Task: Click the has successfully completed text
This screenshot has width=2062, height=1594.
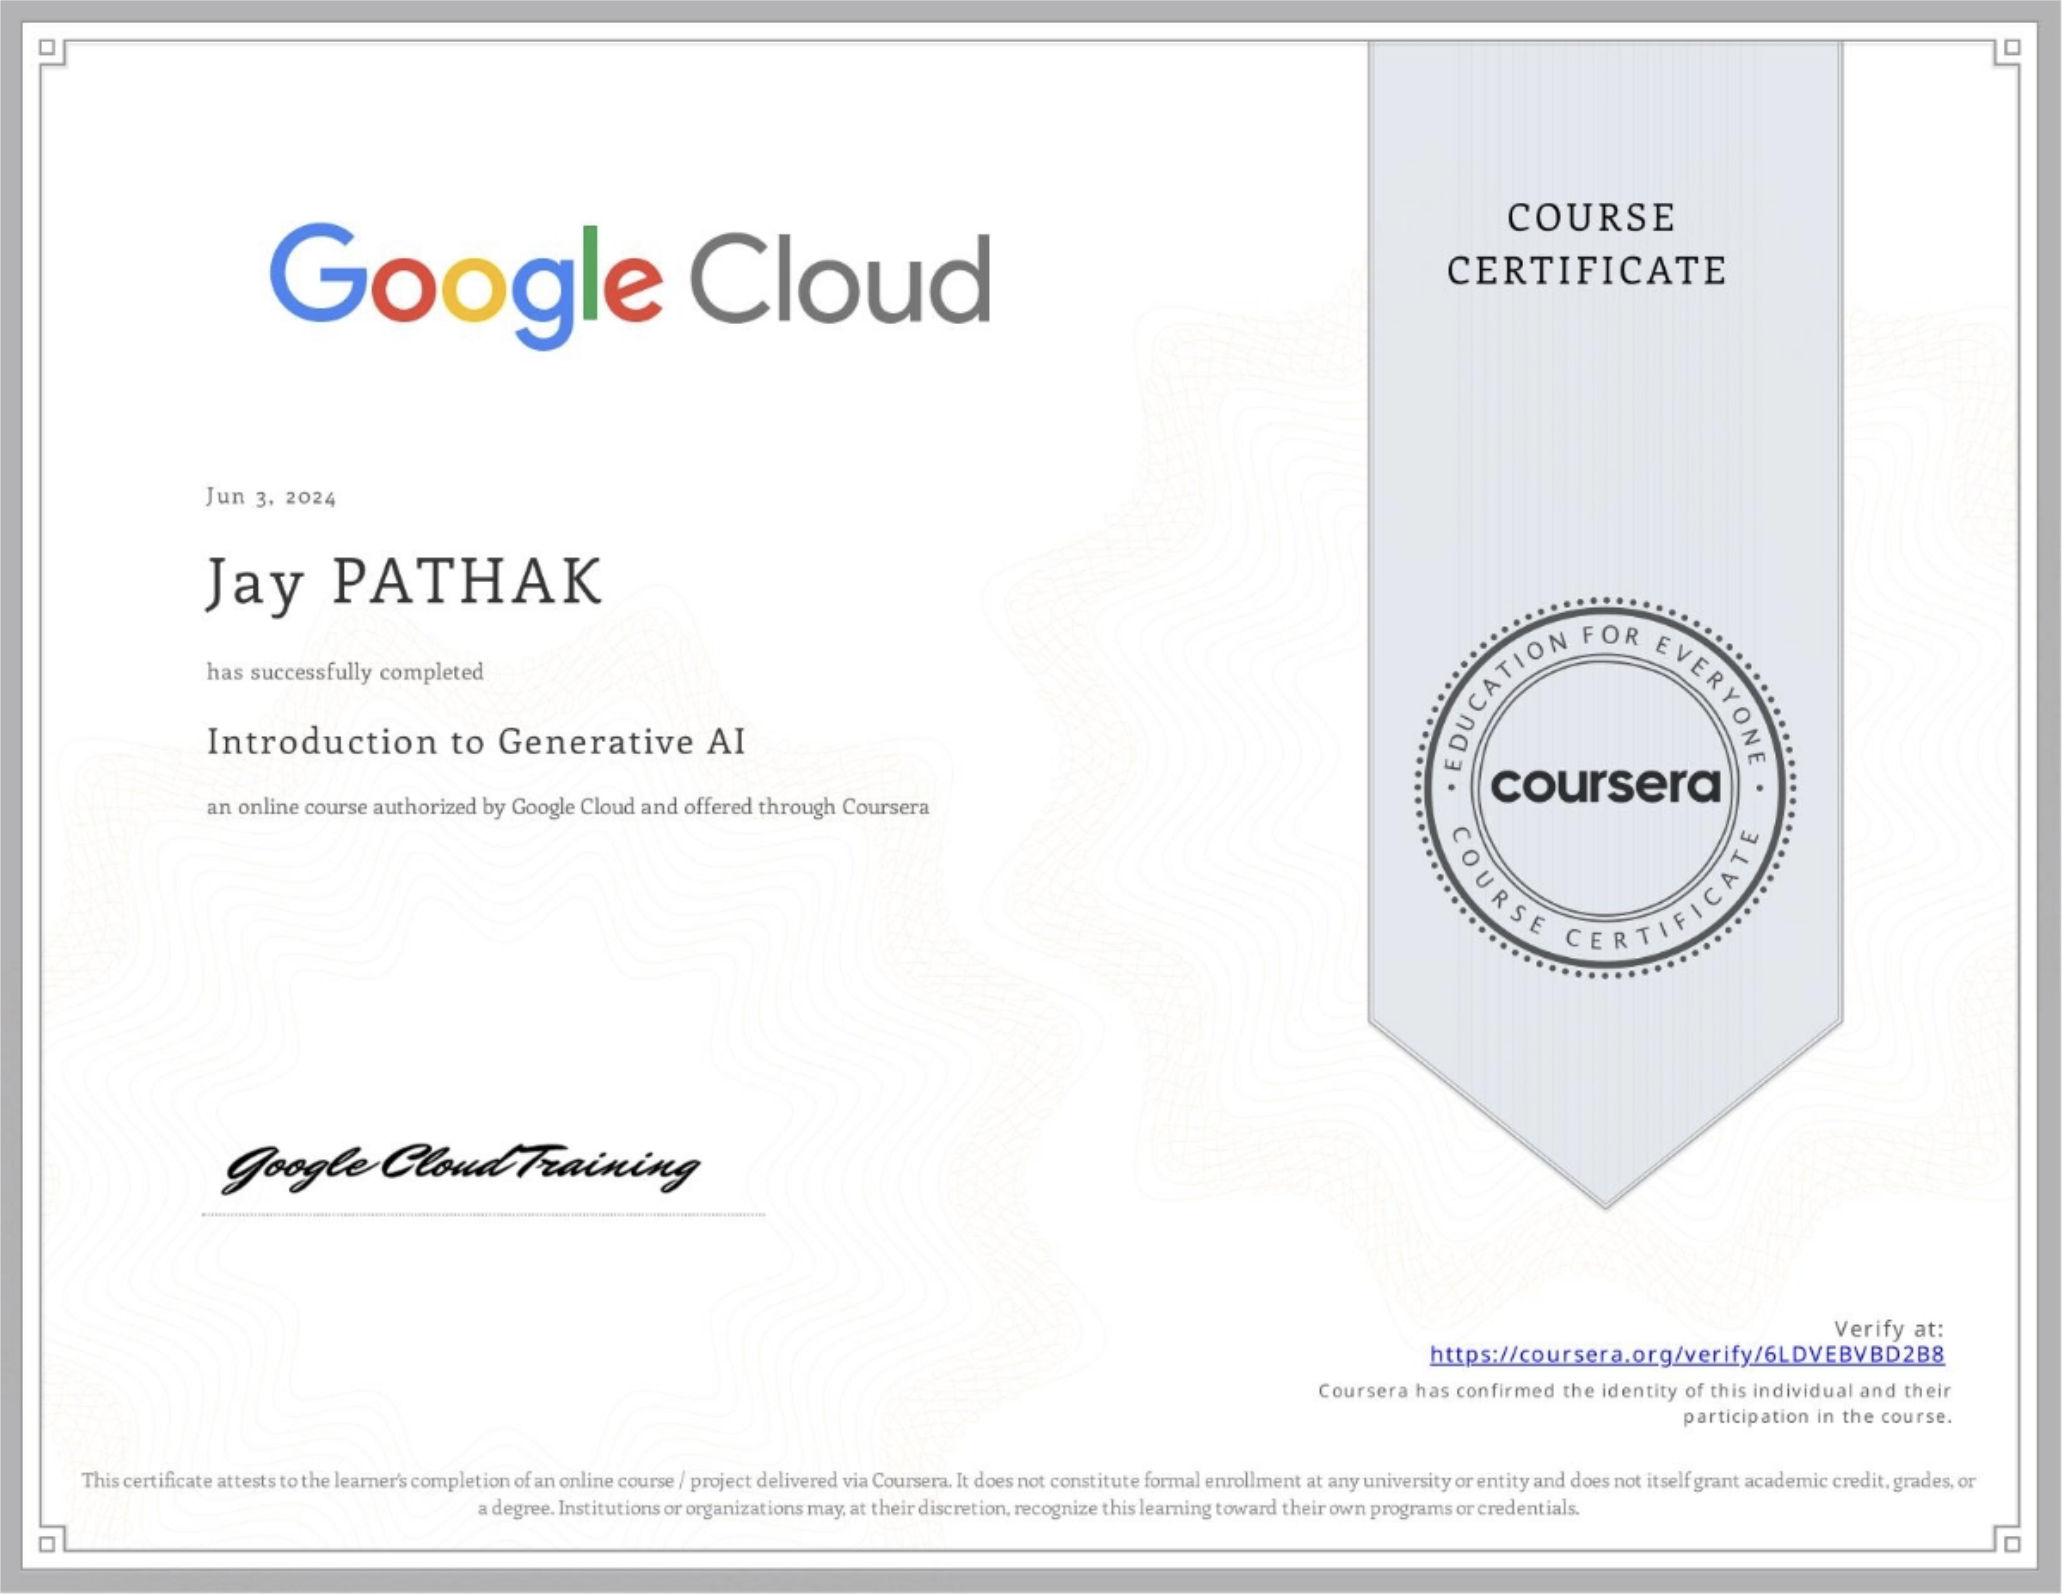Action: click(x=345, y=671)
